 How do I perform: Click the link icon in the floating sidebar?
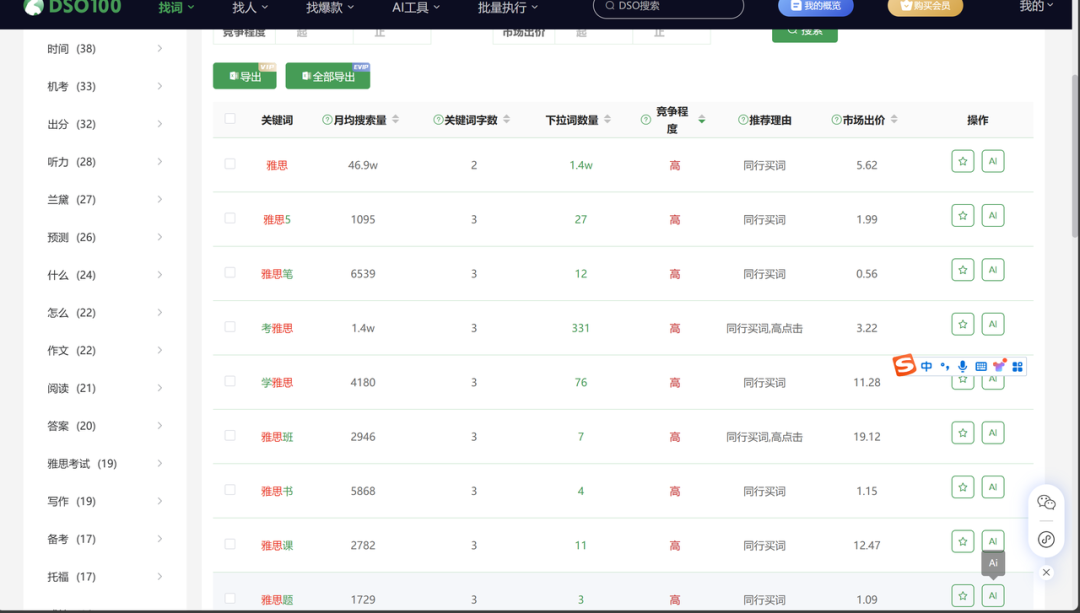click(1045, 539)
